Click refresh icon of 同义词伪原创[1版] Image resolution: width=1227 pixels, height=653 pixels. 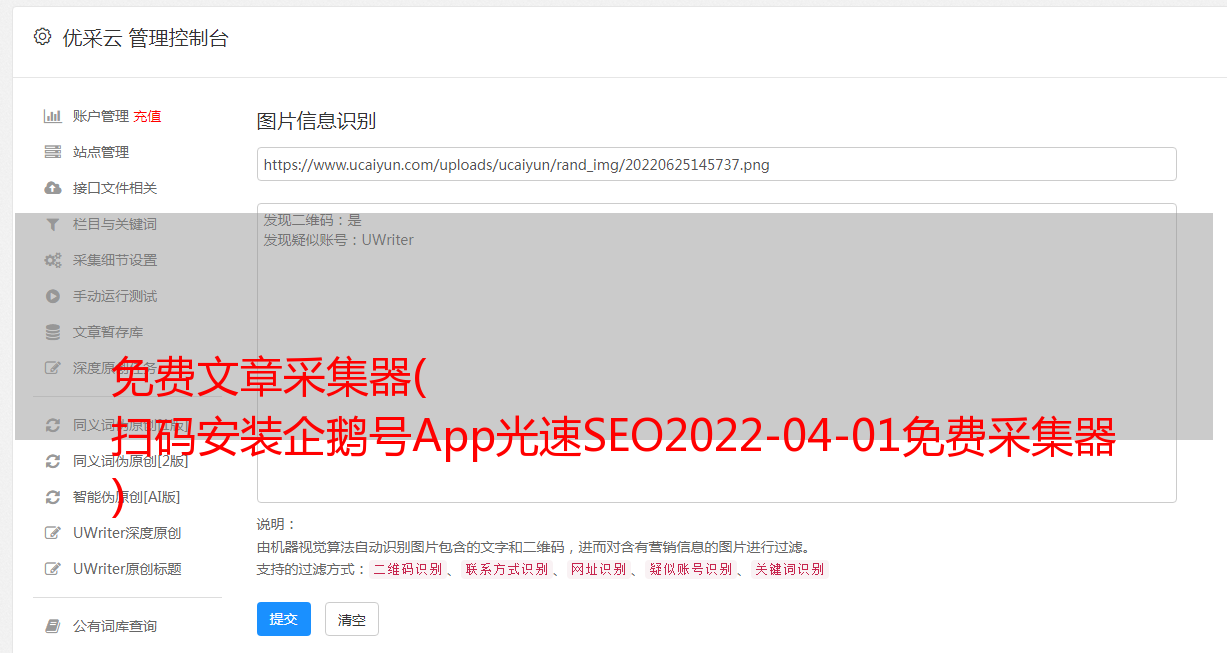[x=53, y=425]
